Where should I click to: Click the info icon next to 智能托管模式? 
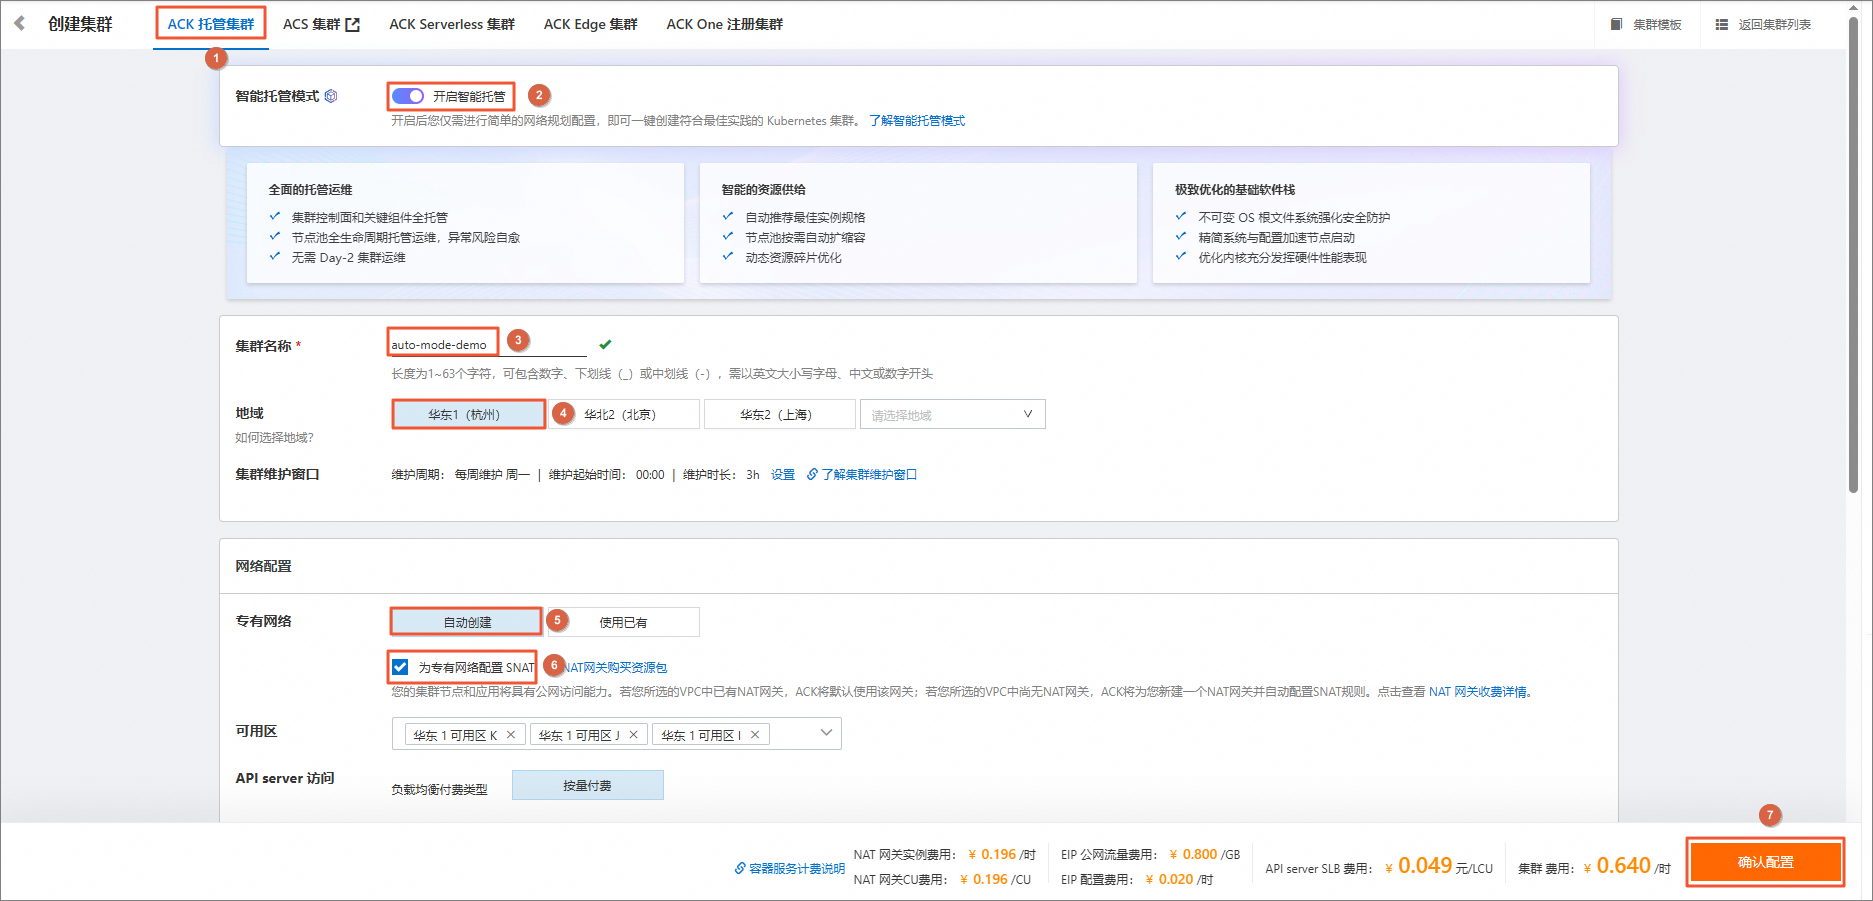(x=331, y=96)
